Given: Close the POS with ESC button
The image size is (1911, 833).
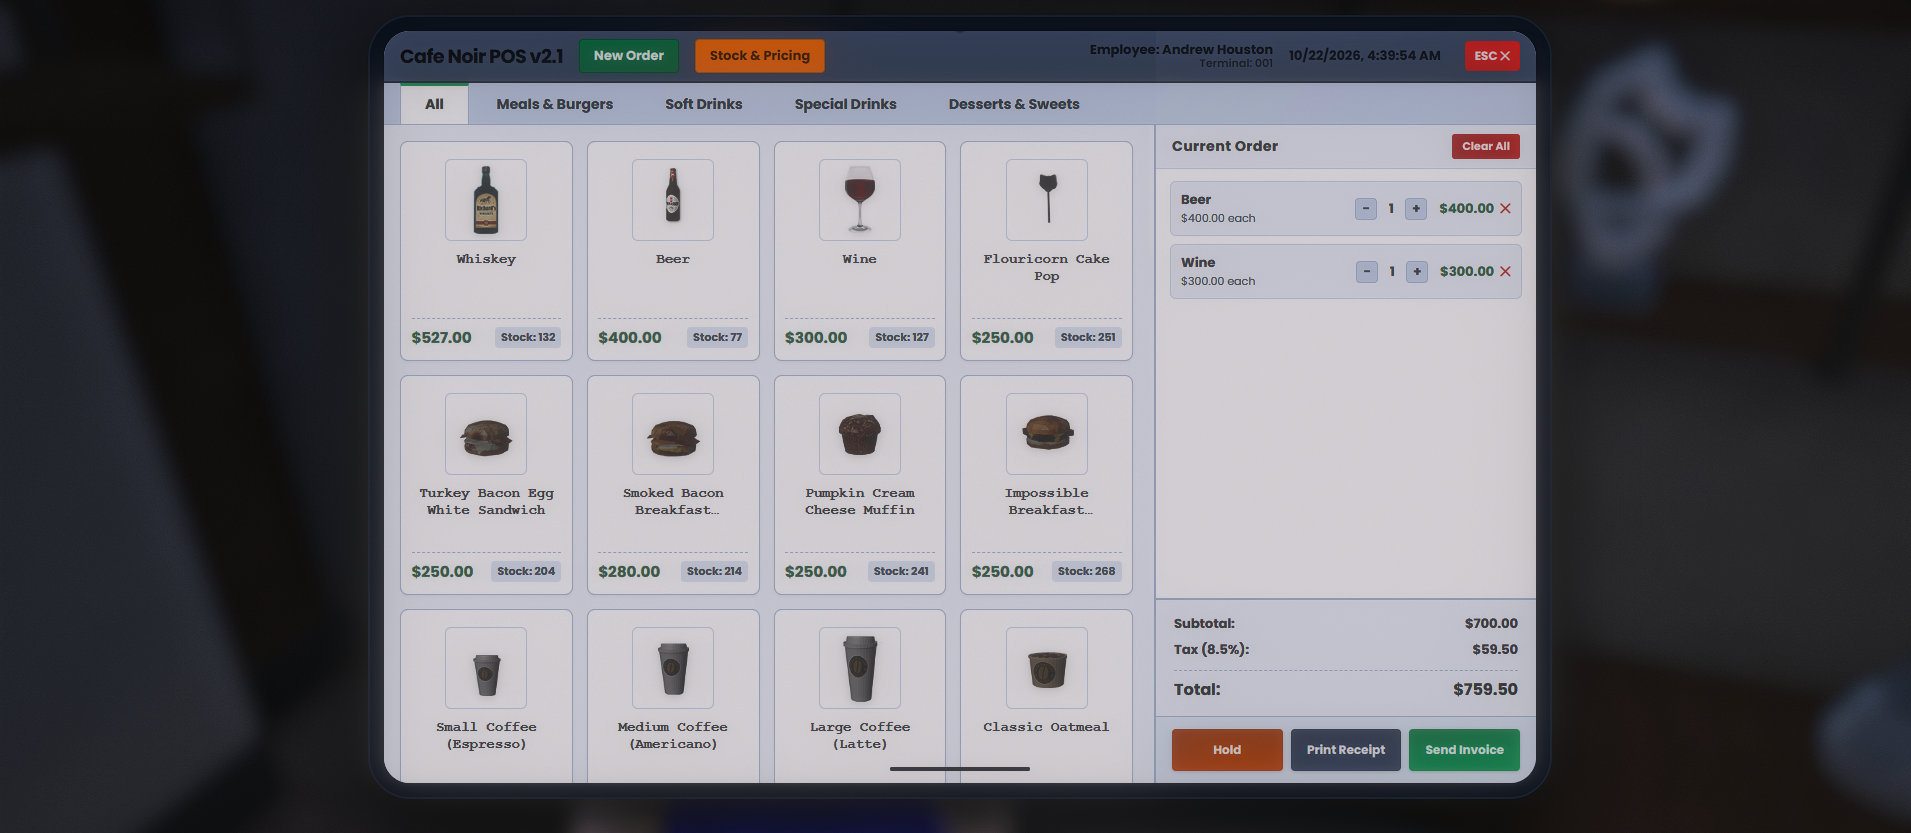Looking at the screenshot, I should click(1492, 56).
